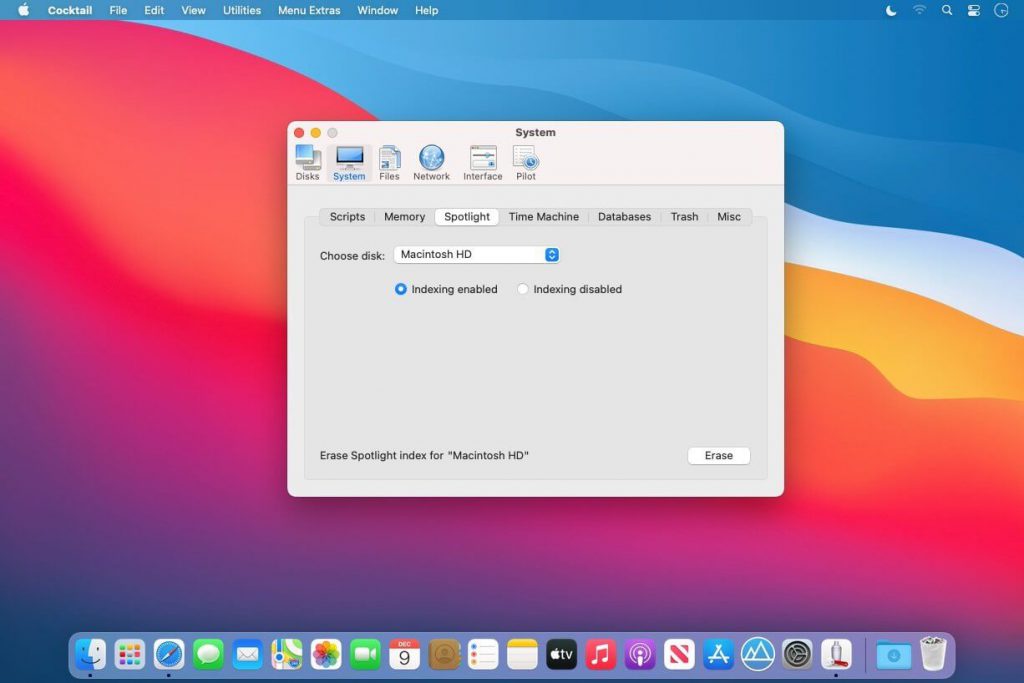Switch to the Time Machine tab

click(543, 217)
